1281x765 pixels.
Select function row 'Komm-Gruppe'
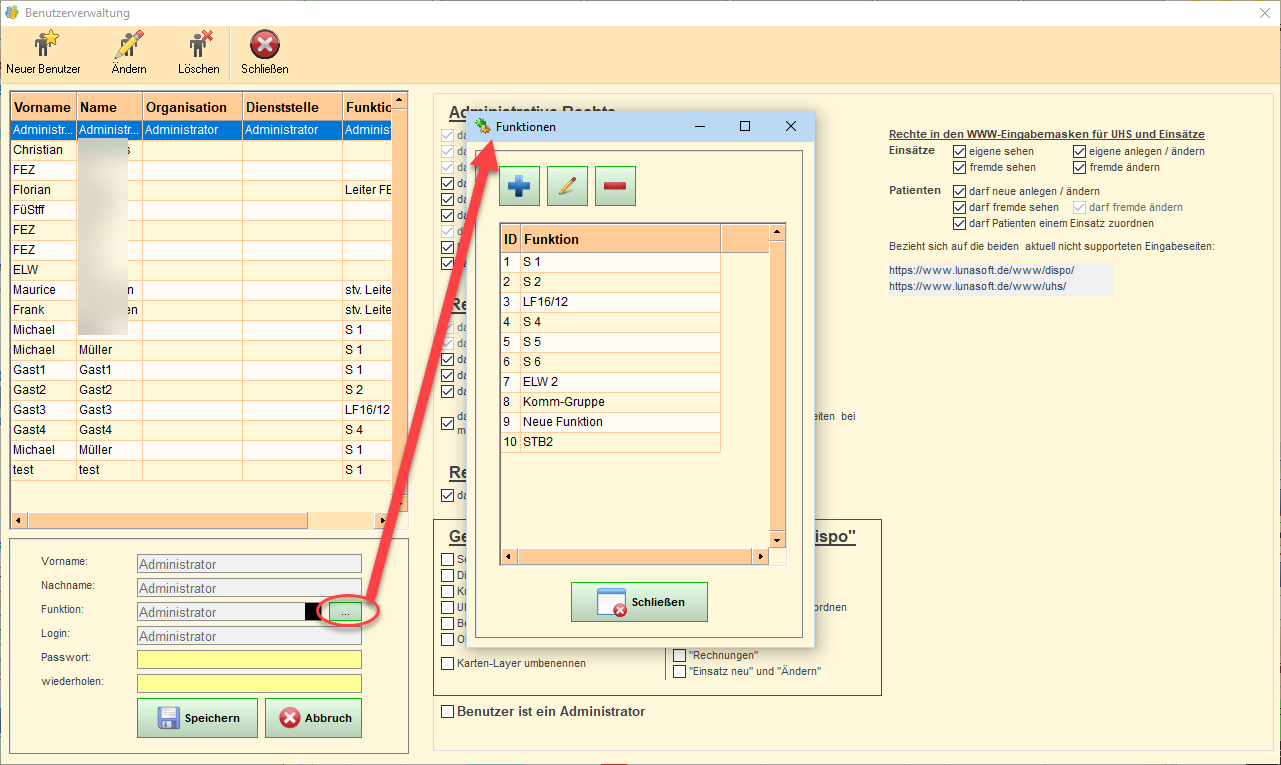tap(610, 402)
